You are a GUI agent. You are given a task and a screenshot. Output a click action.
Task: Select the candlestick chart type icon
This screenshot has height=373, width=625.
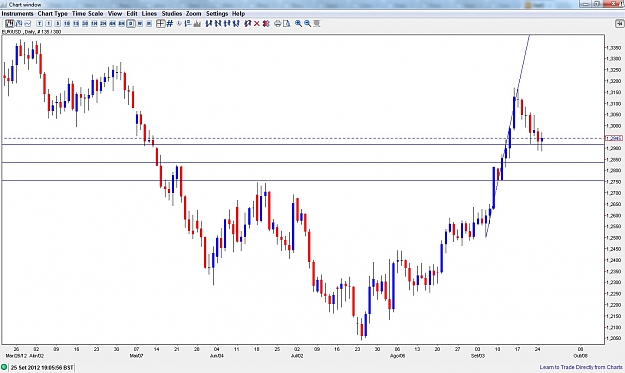click(x=10, y=24)
